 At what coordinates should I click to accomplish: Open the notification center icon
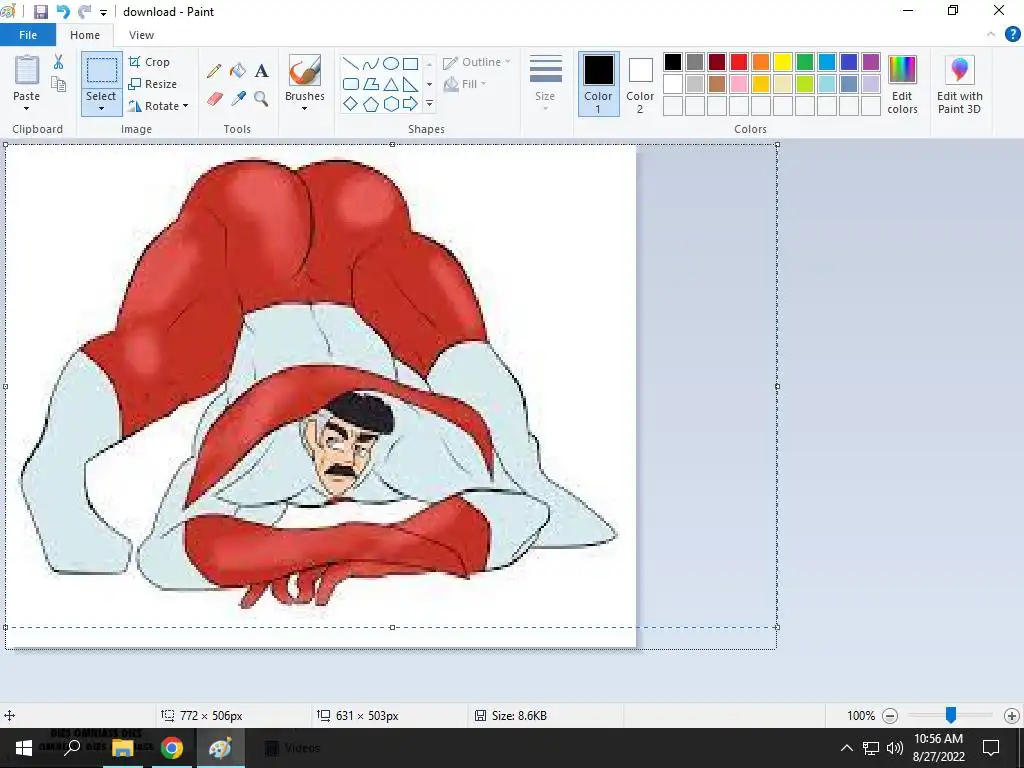[x=991, y=748]
